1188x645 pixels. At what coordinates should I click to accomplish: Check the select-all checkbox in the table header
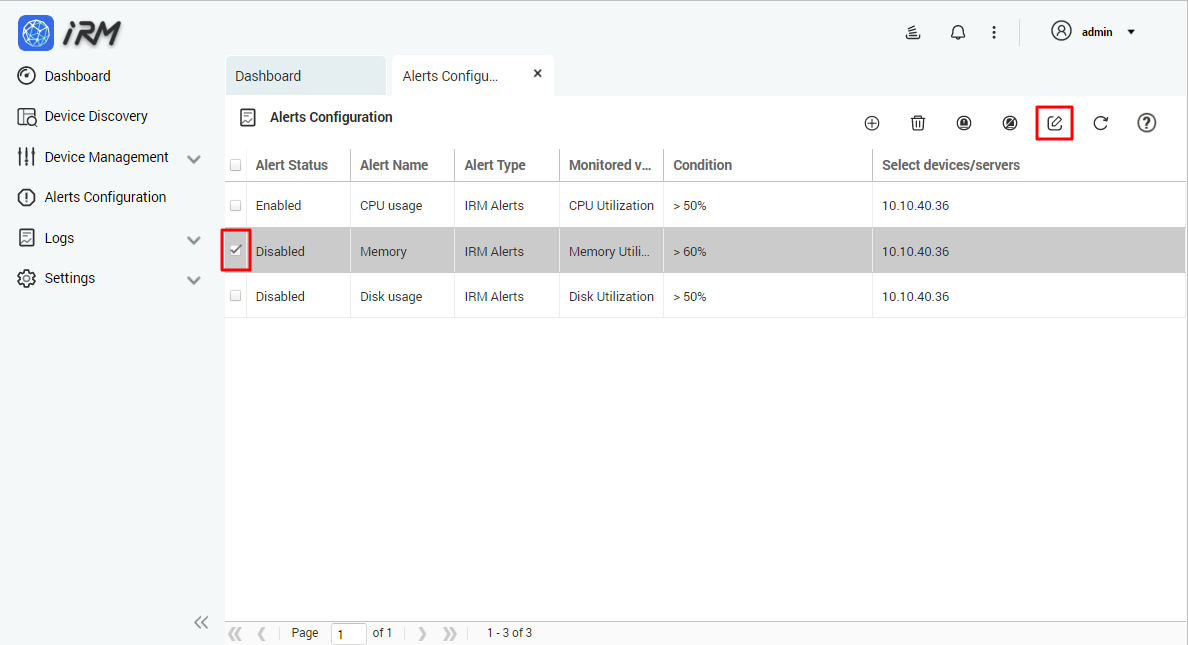235,164
